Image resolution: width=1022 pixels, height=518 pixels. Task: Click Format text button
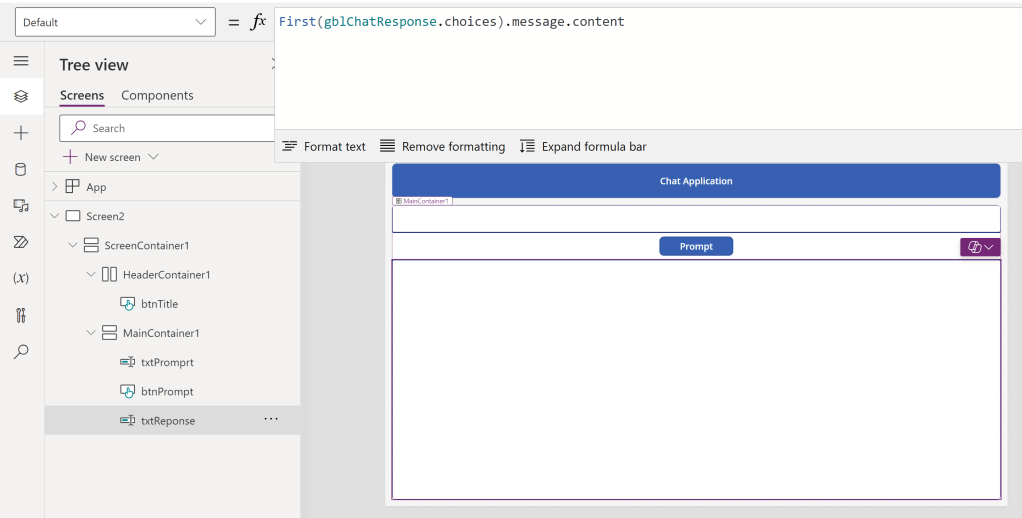[x=324, y=147]
